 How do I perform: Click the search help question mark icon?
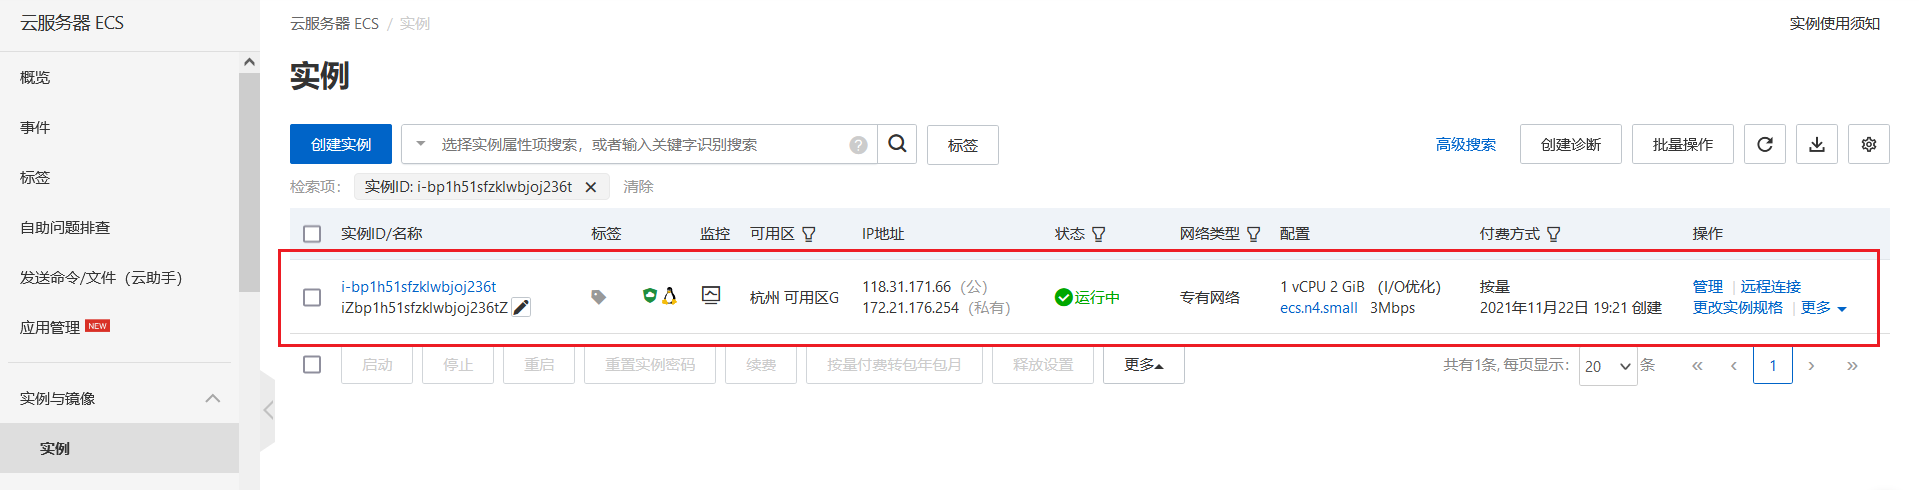(858, 145)
